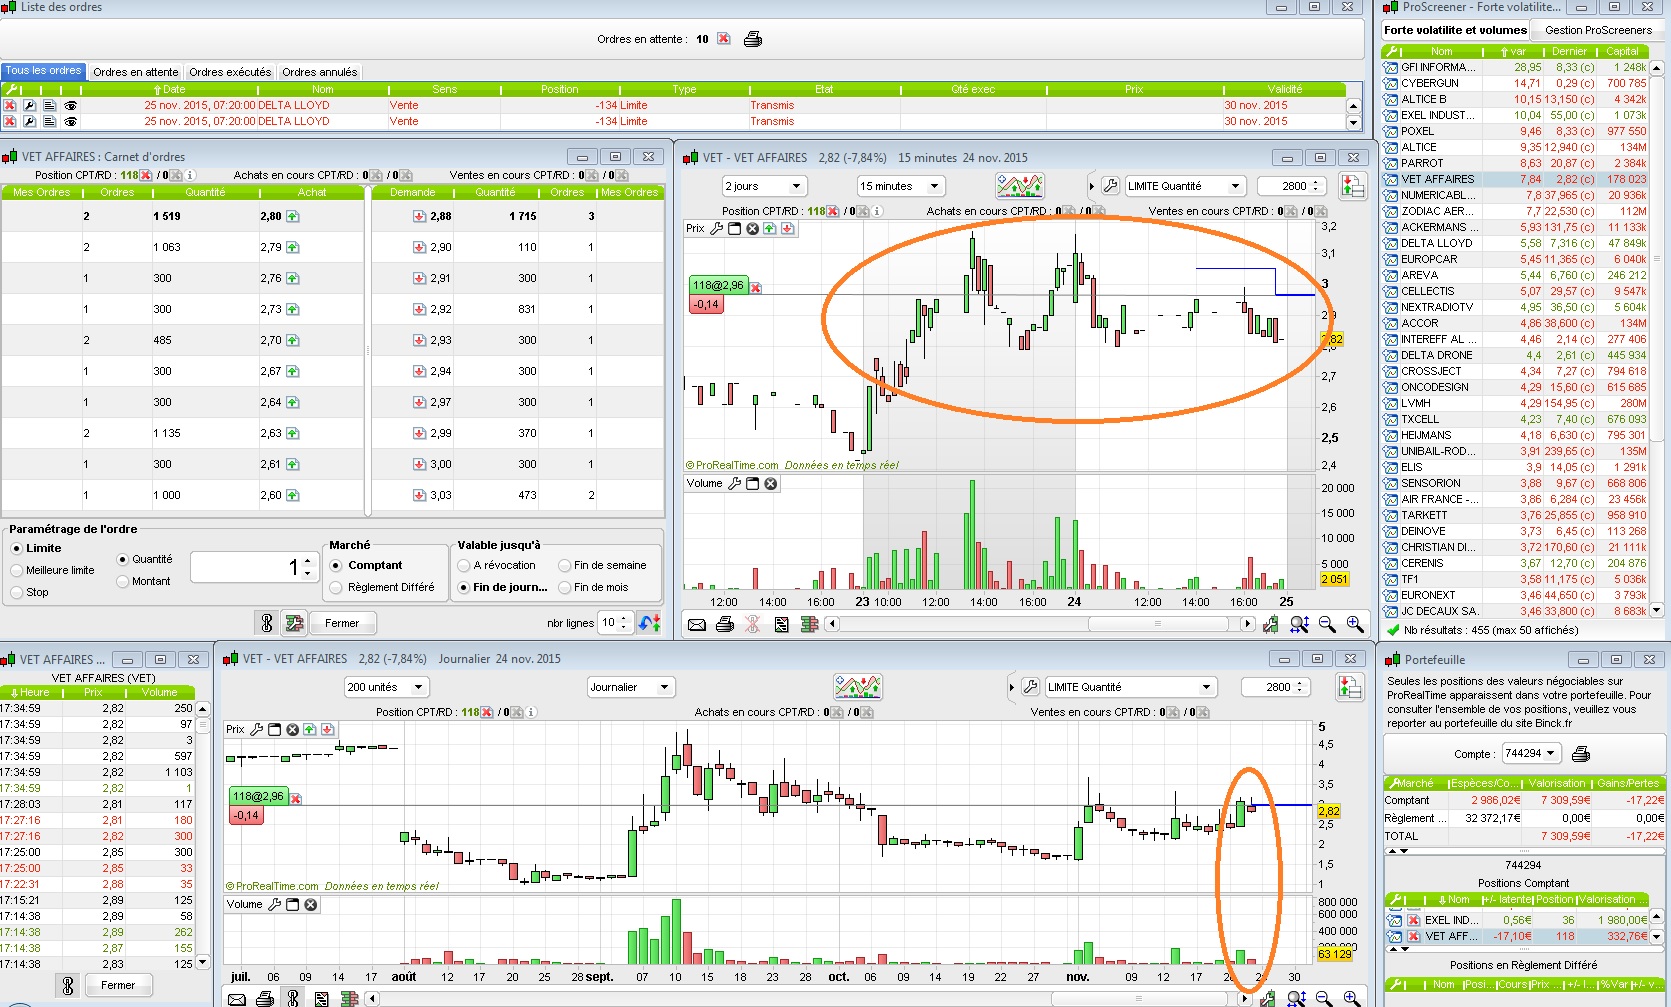1671x1007 pixels.
Task: Open the Compte 744294 account dropdown
Action: (x=1531, y=754)
